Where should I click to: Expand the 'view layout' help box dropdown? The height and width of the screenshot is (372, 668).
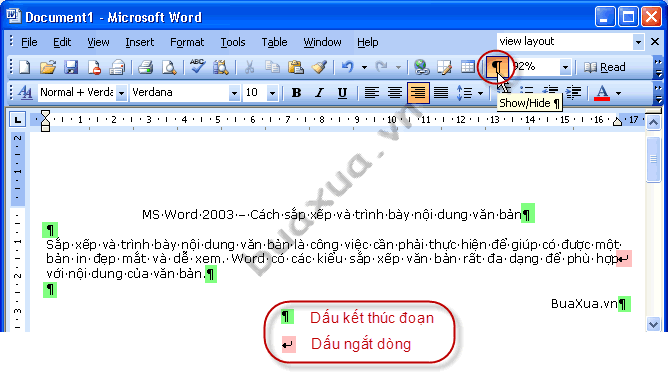[638, 42]
